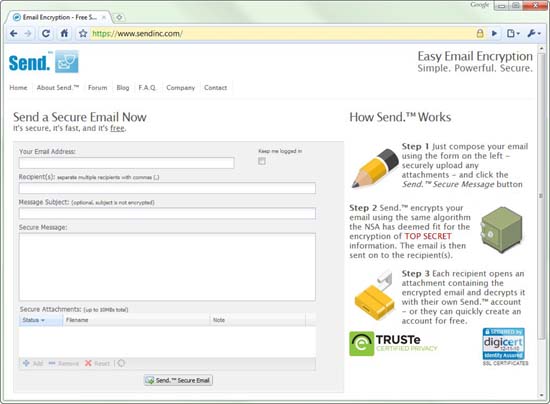Click the Reset attachments button
This screenshot has width=550, height=404.
click(98, 363)
